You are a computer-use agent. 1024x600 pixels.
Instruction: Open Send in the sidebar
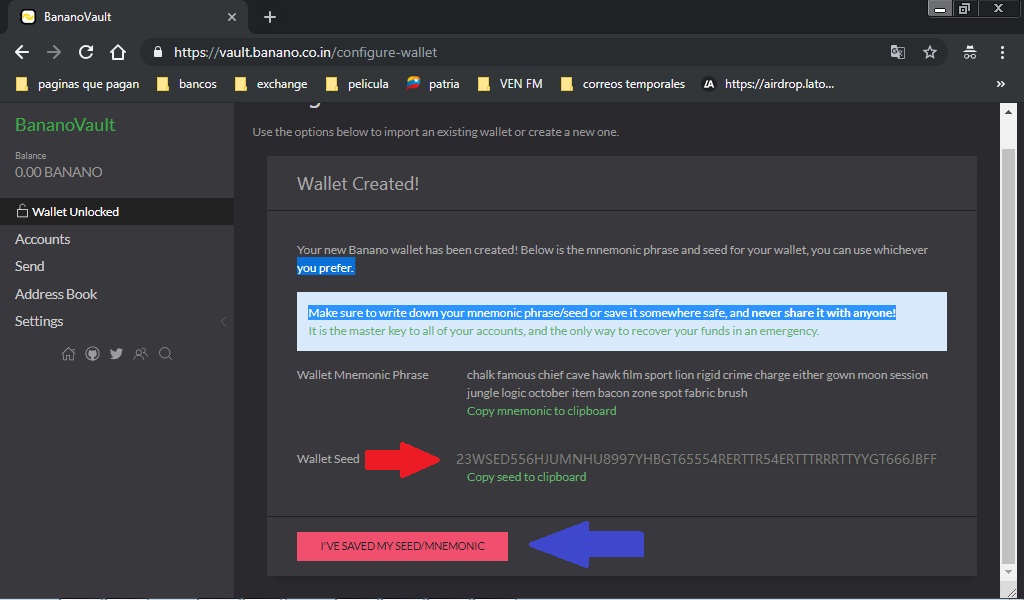(x=29, y=266)
